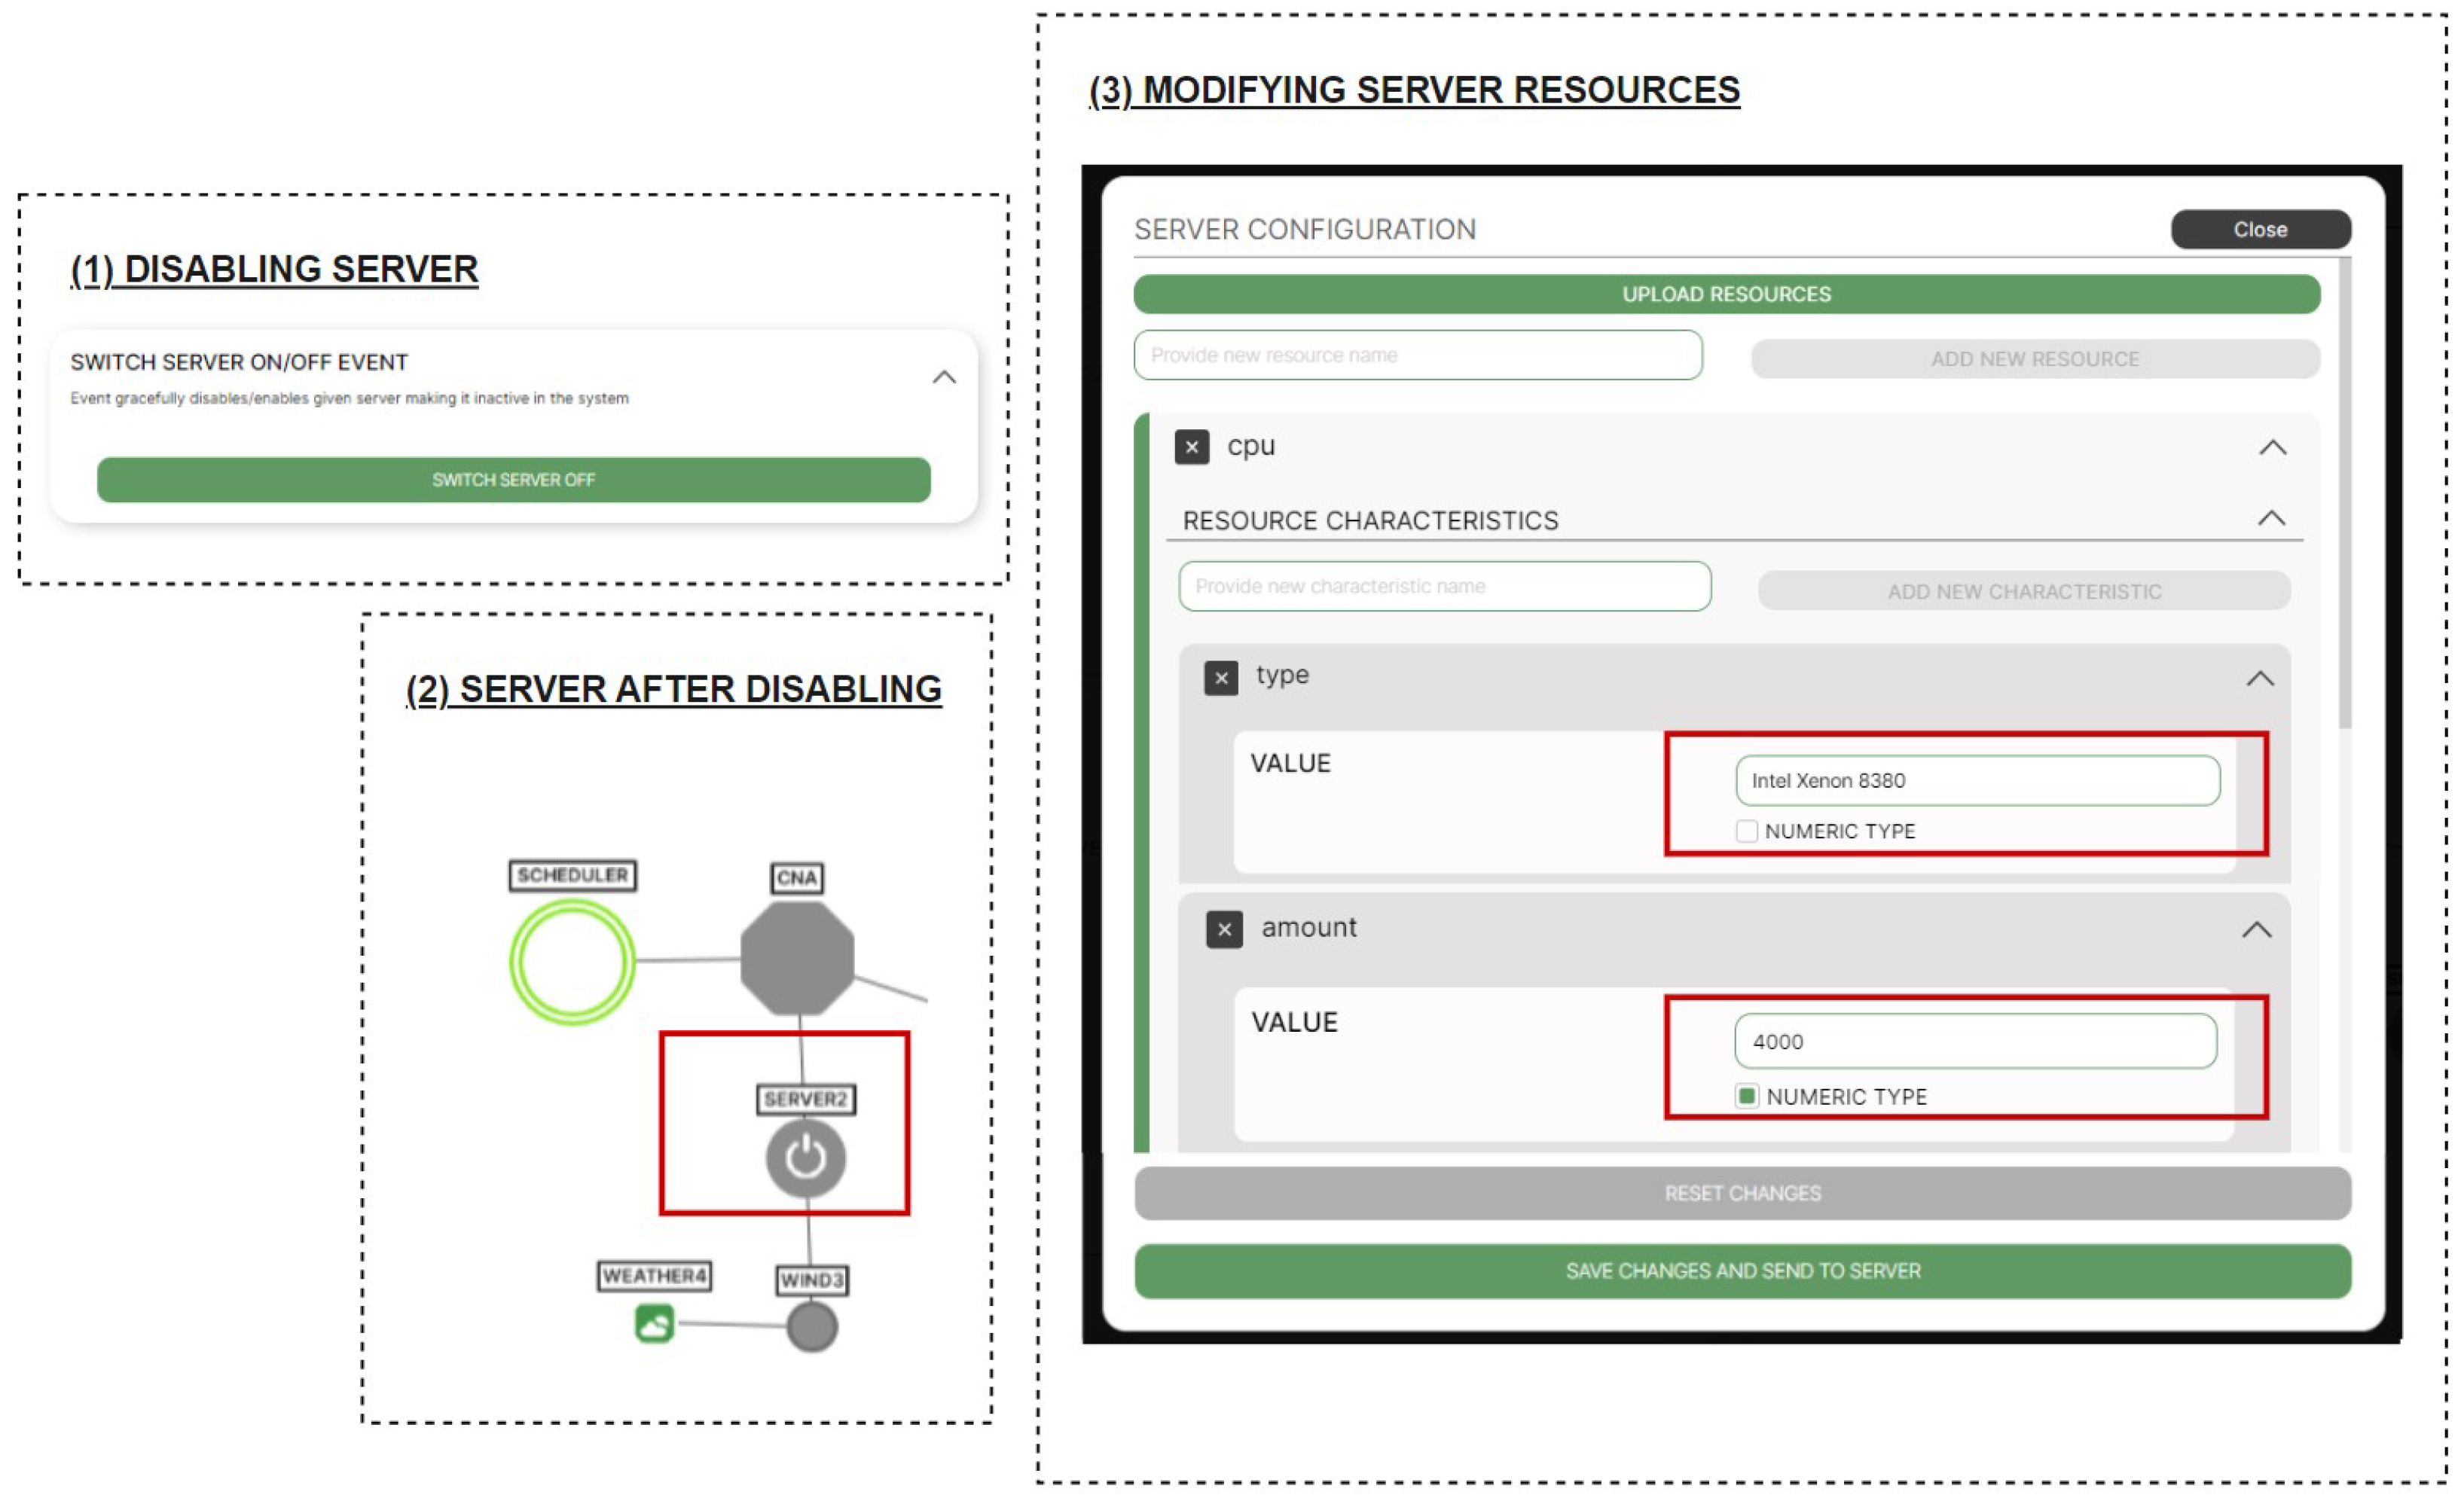2464x1507 pixels.
Task: Click the Upload Resources button
Action: 1726,294
